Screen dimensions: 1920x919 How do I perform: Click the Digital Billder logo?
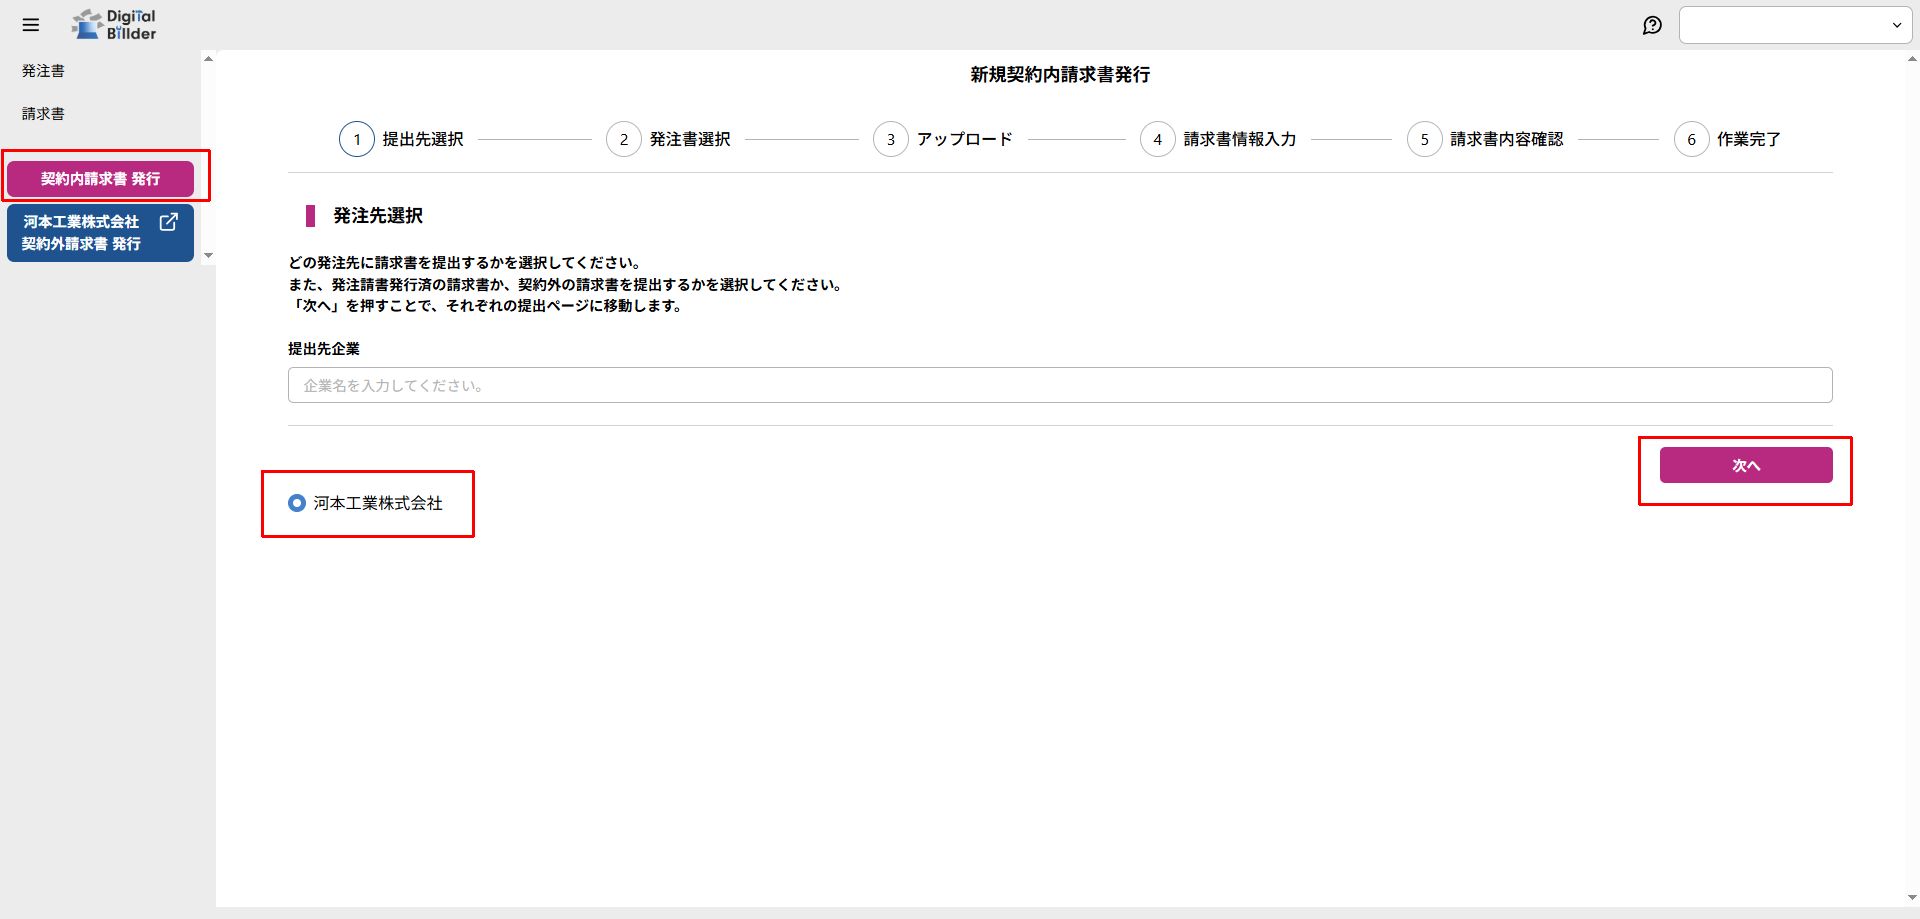[x=114, y=25]
